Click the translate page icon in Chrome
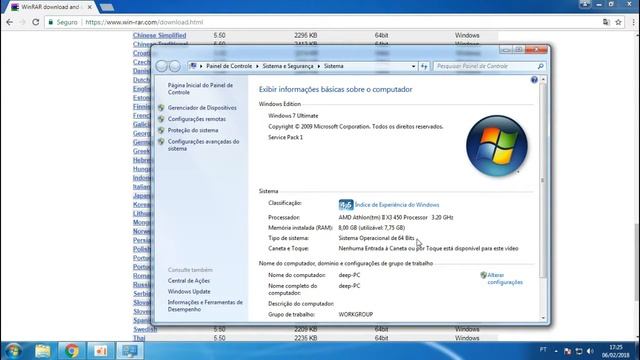 (x=606, y=22)
